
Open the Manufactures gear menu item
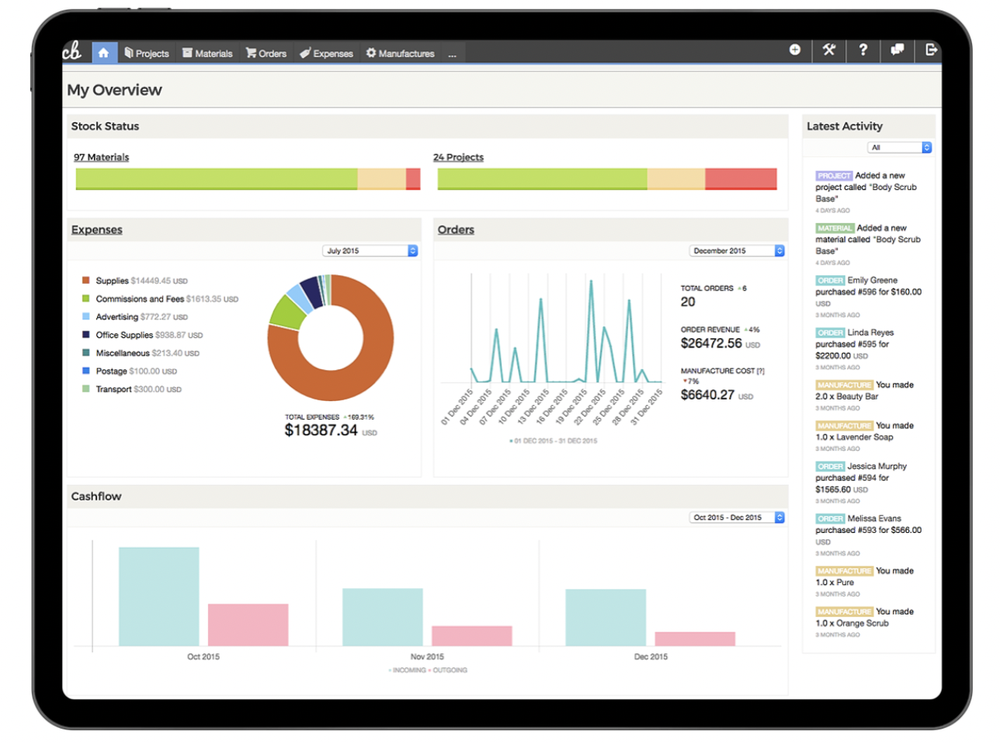pos(401,54)
